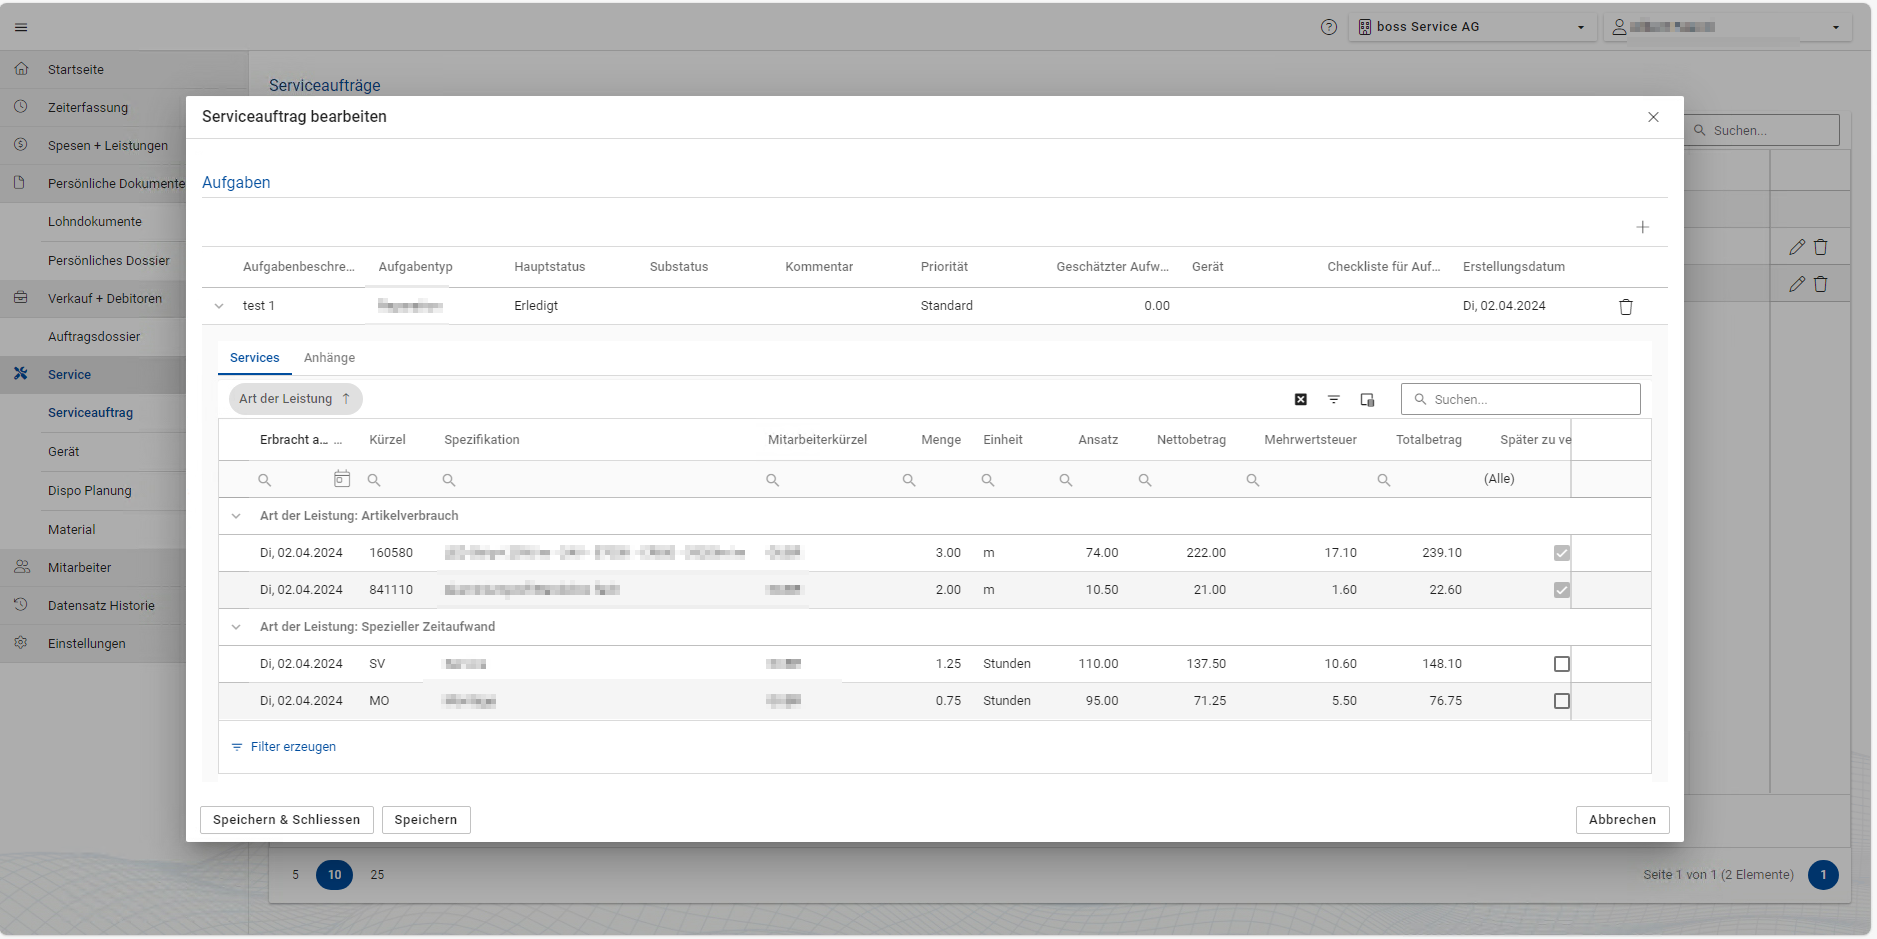Toggle checkbox for the MO service row
The height and width of the screenshot is (939, 1877).
click(1561, 701)
